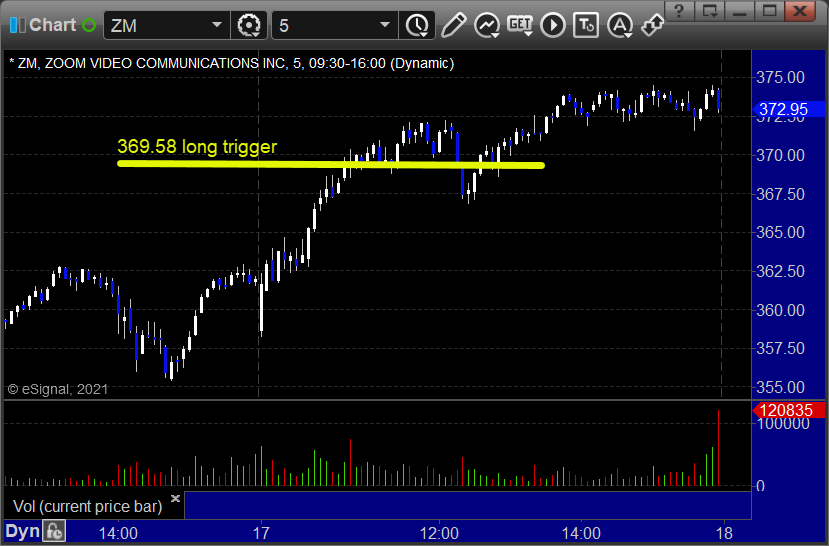Click the 355.00 price axis label
Screen dimensions: 829x546
click(x=780, y=387)
